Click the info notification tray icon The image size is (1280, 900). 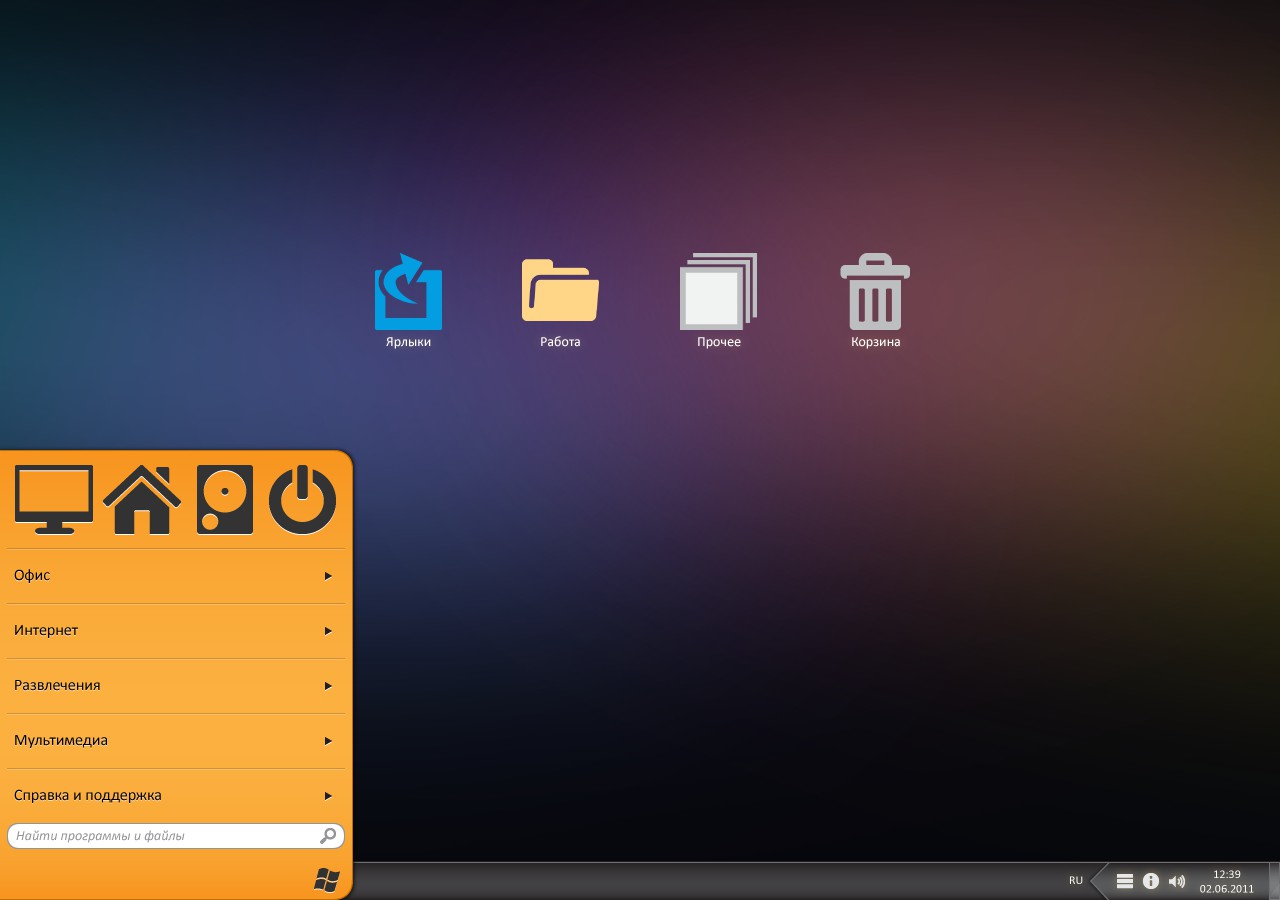(1151, 881)
